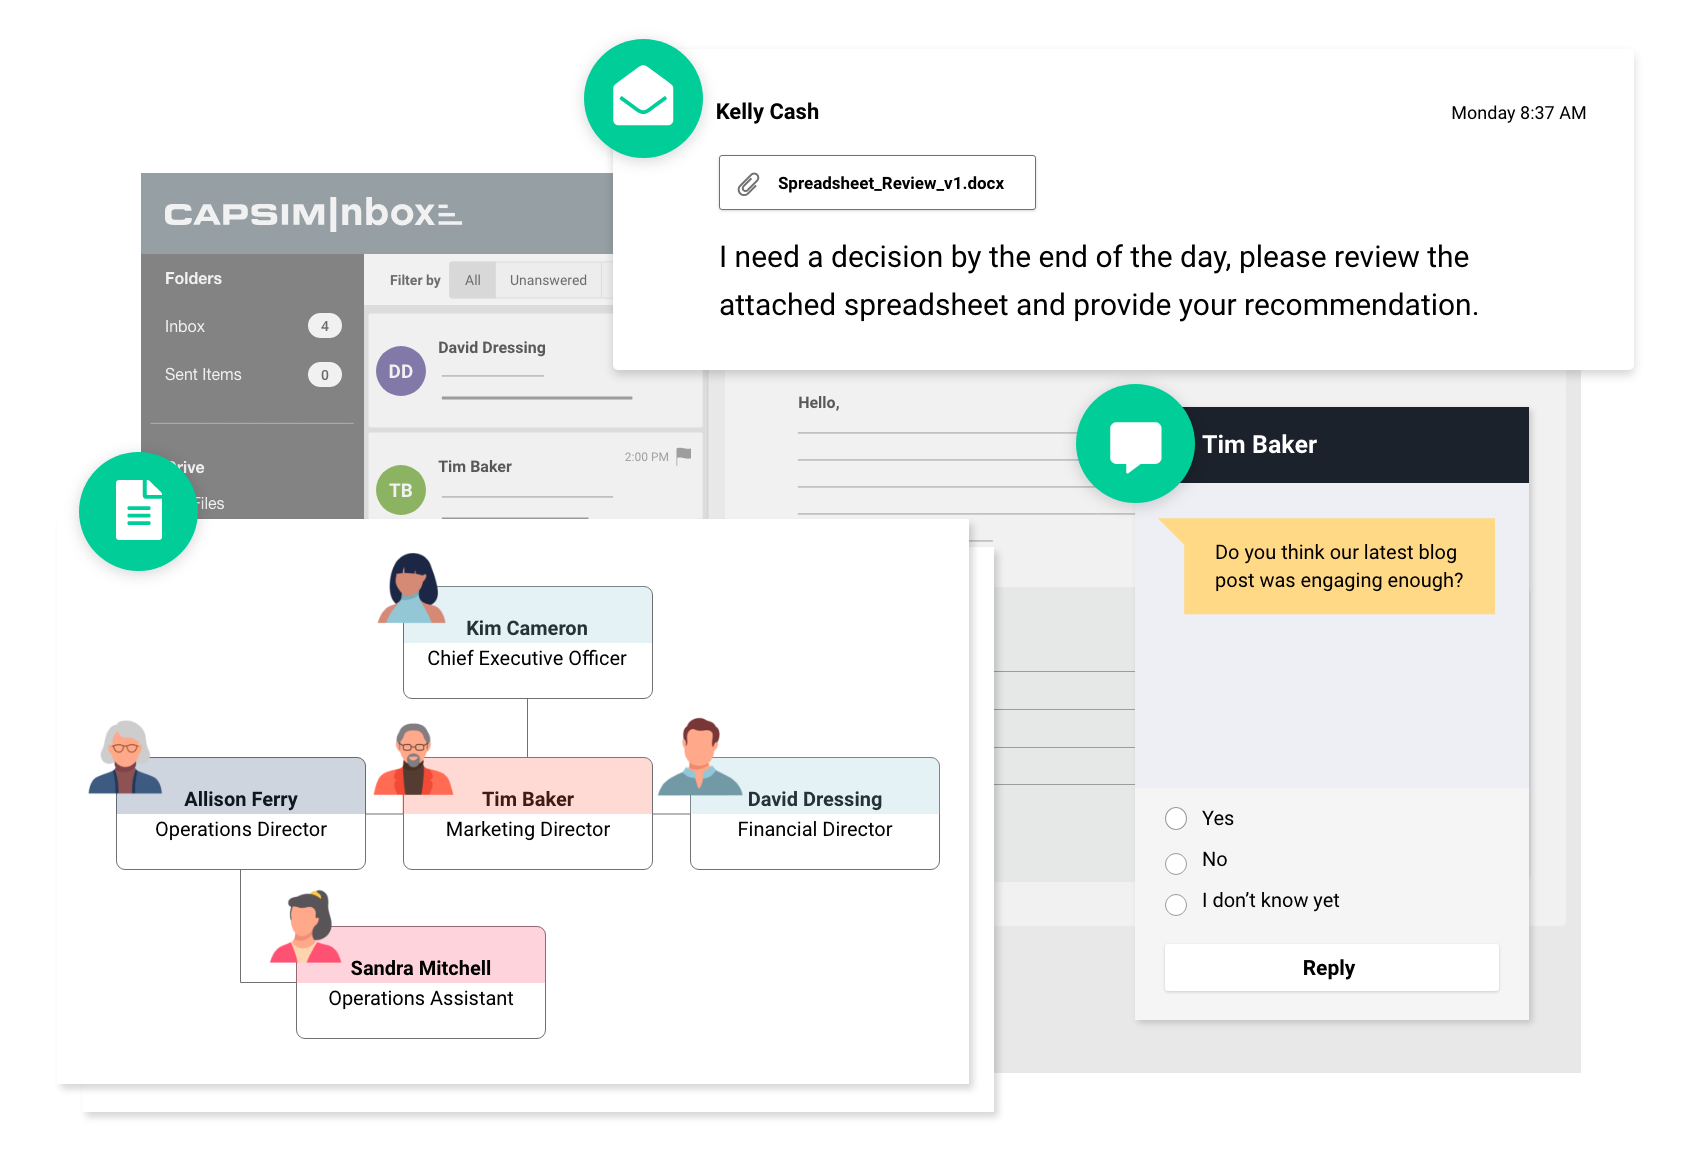
Task: Click the Reply button
Action: (1329, 967)
